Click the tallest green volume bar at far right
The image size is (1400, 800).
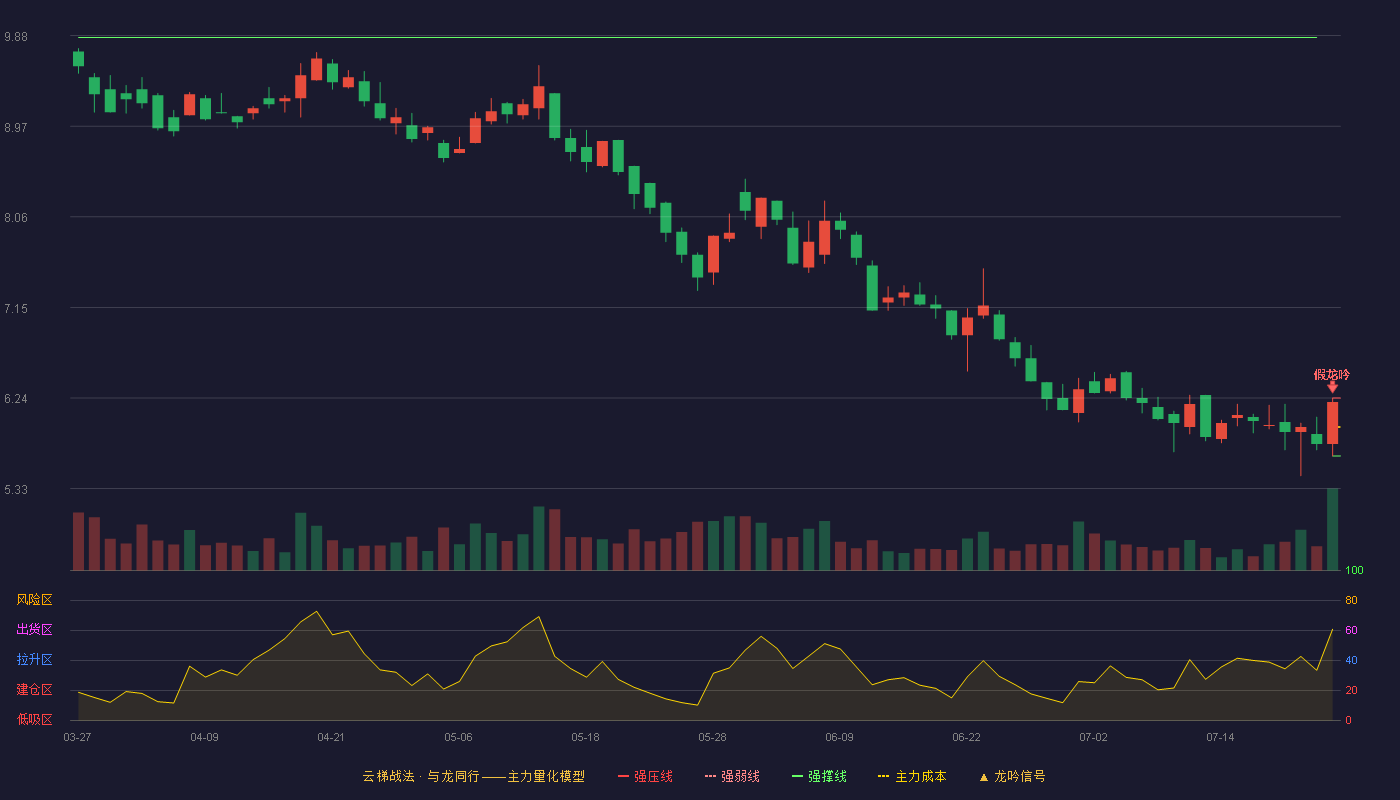click(1332, 529)
